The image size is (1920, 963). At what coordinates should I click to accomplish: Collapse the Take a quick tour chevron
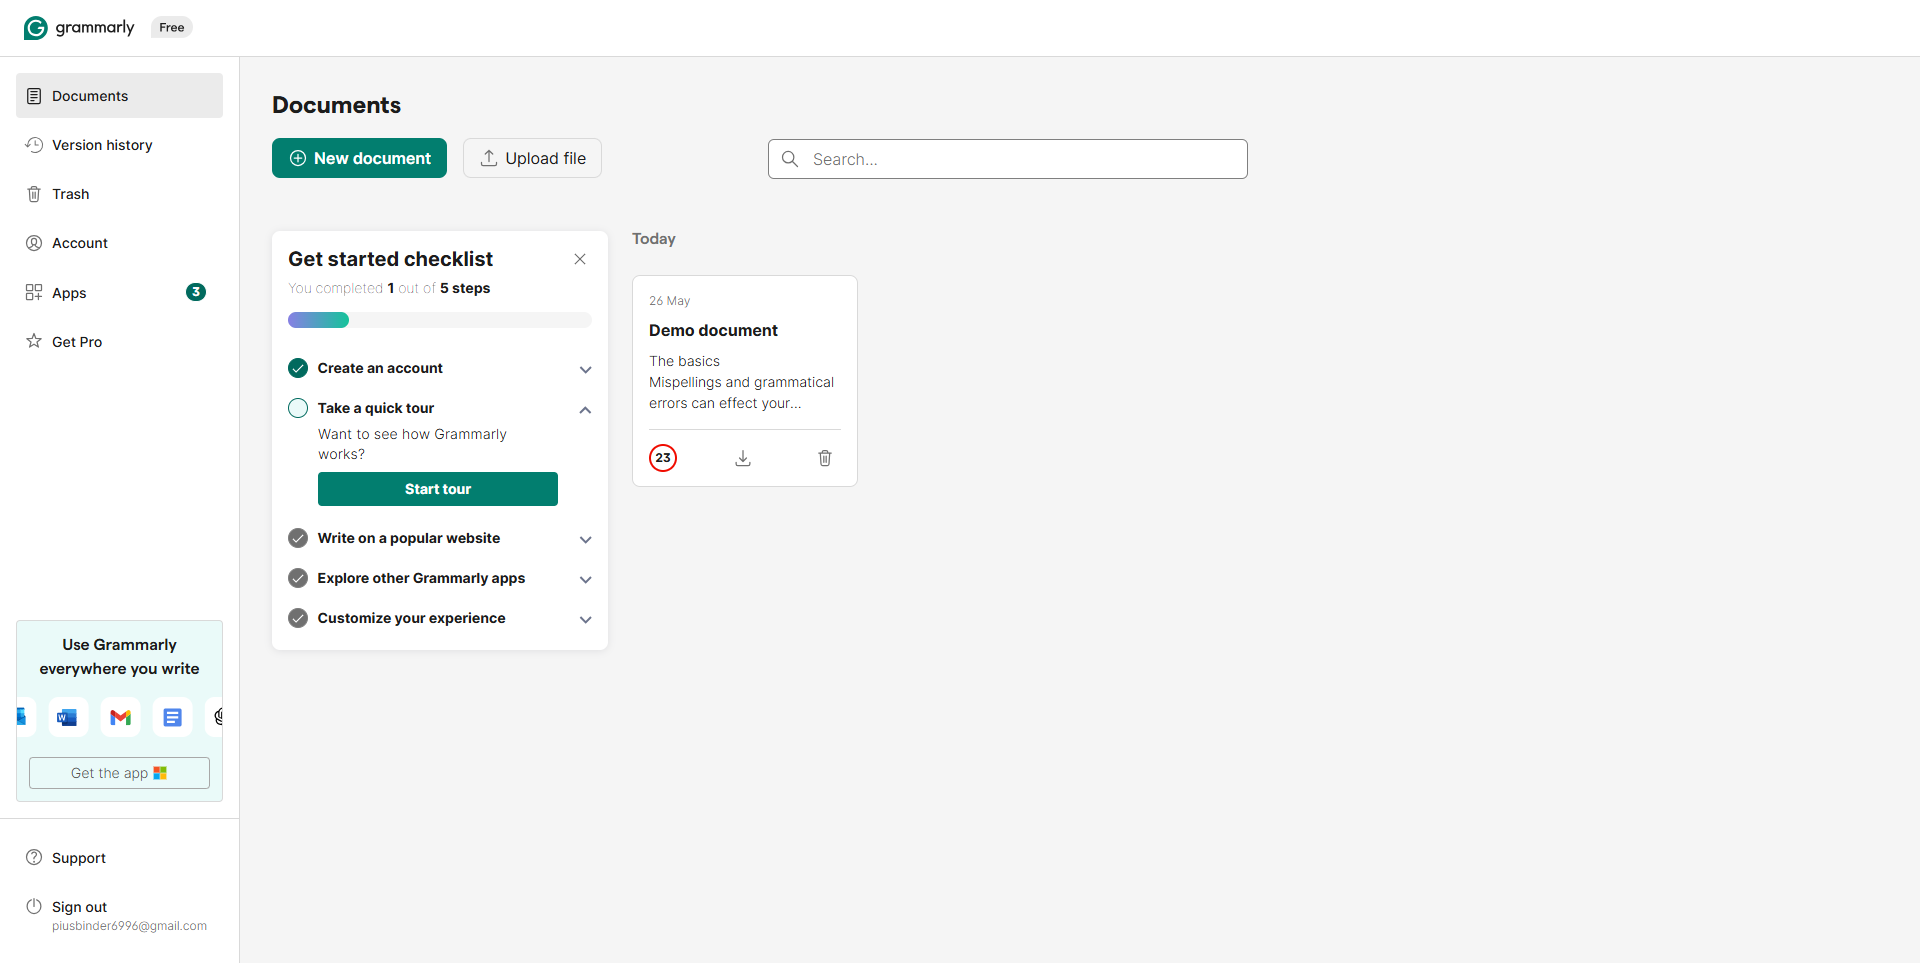586,409
